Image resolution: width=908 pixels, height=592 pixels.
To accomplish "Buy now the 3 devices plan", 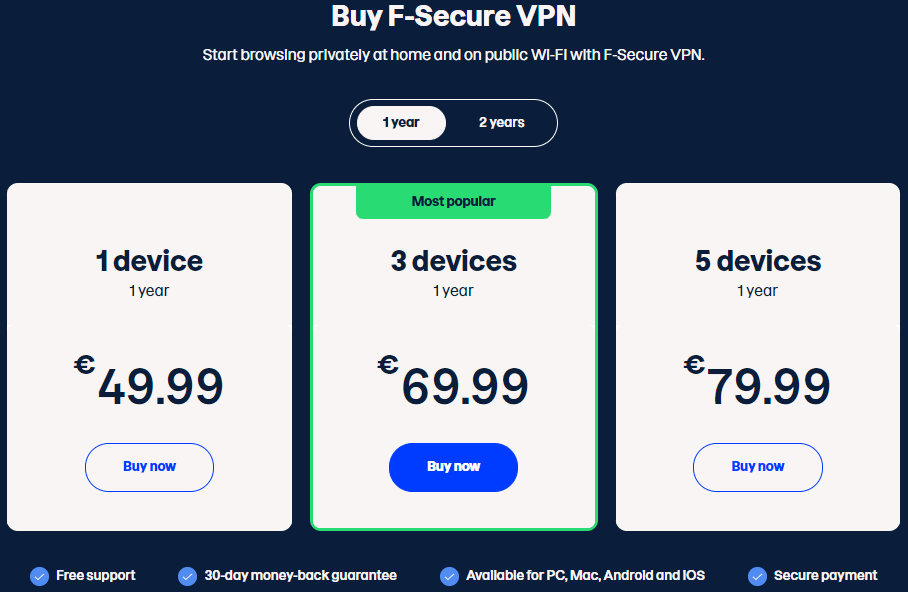I will click(453, 467).
